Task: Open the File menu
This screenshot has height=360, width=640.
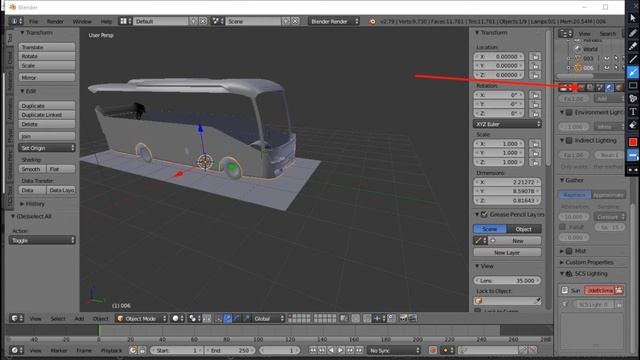Action: [x=33, y=21]
